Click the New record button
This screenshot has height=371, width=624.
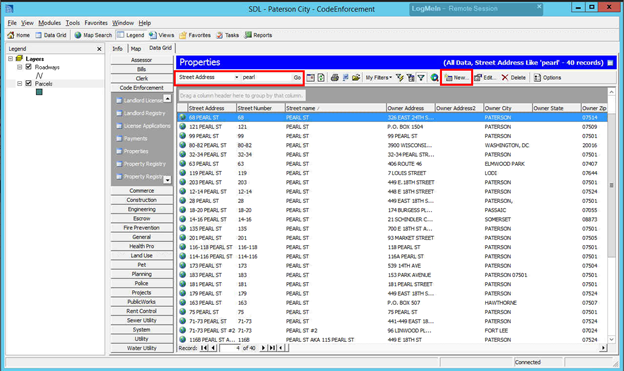tap(456, 78)
